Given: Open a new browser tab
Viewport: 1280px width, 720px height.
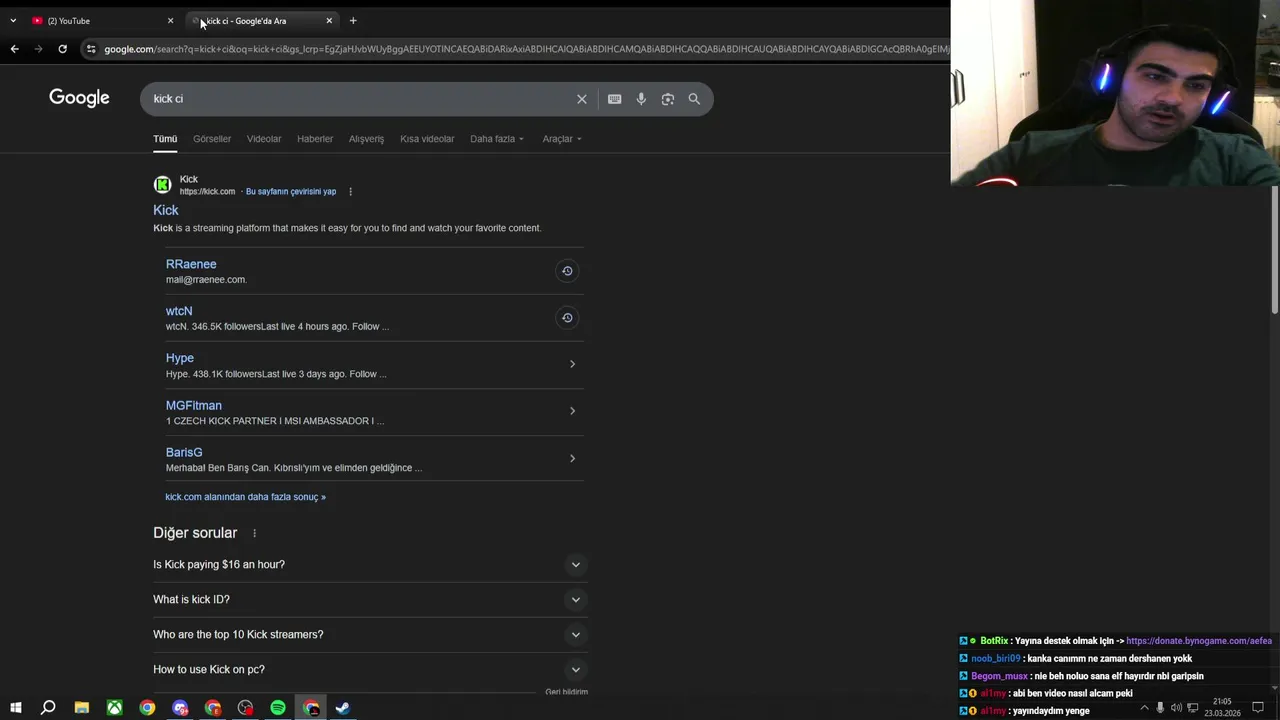Looking at the screenshot, I should point(353,21).
